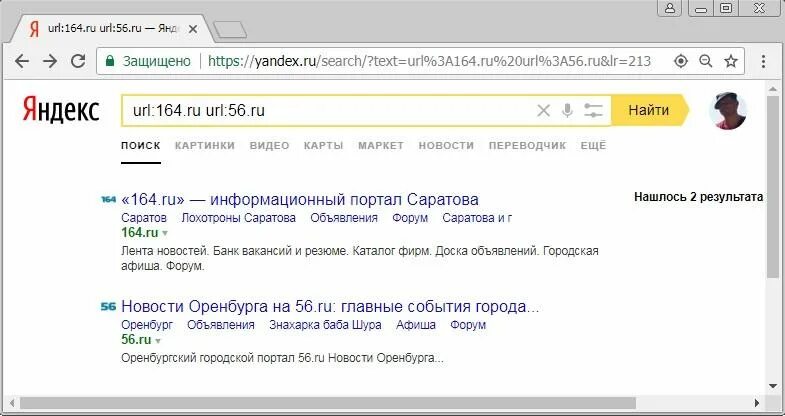Click the browser address bar URL
Viewport: 785px width, 416px height.
[429, 61]
